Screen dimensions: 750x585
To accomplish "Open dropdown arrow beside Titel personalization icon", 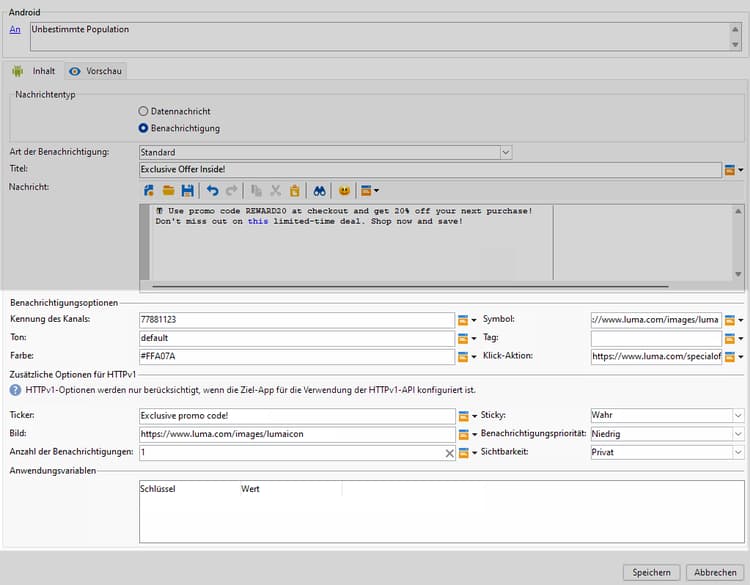I will pos(740,170).
